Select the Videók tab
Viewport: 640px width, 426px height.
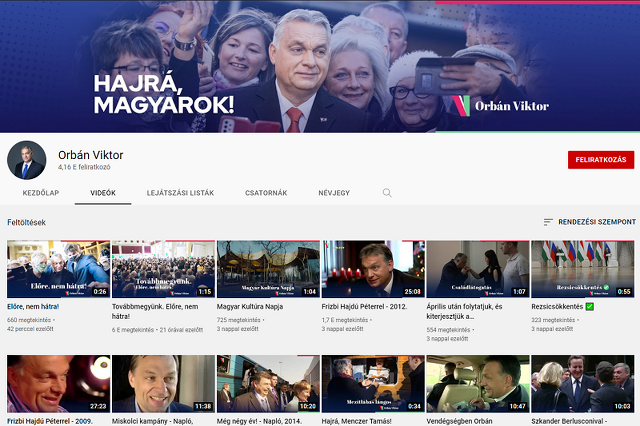(x=103, y=193)
